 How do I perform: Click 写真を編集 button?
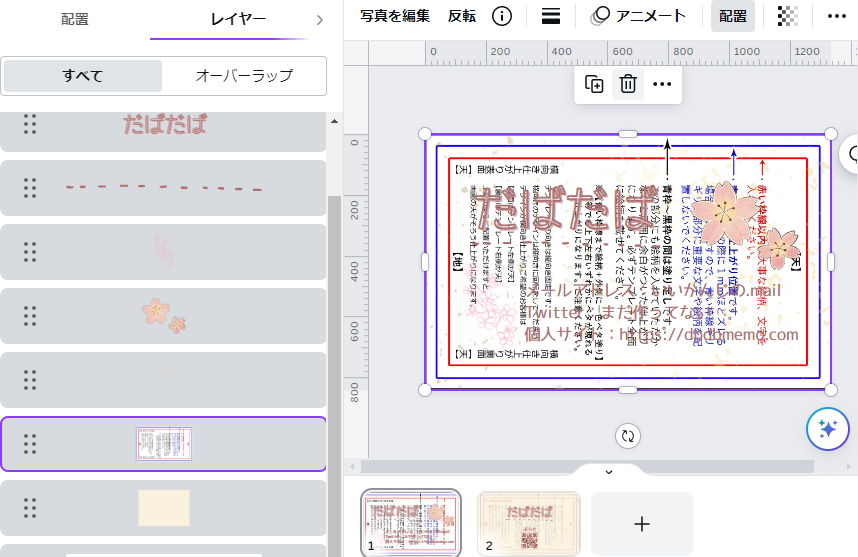(x=395, y=16)
